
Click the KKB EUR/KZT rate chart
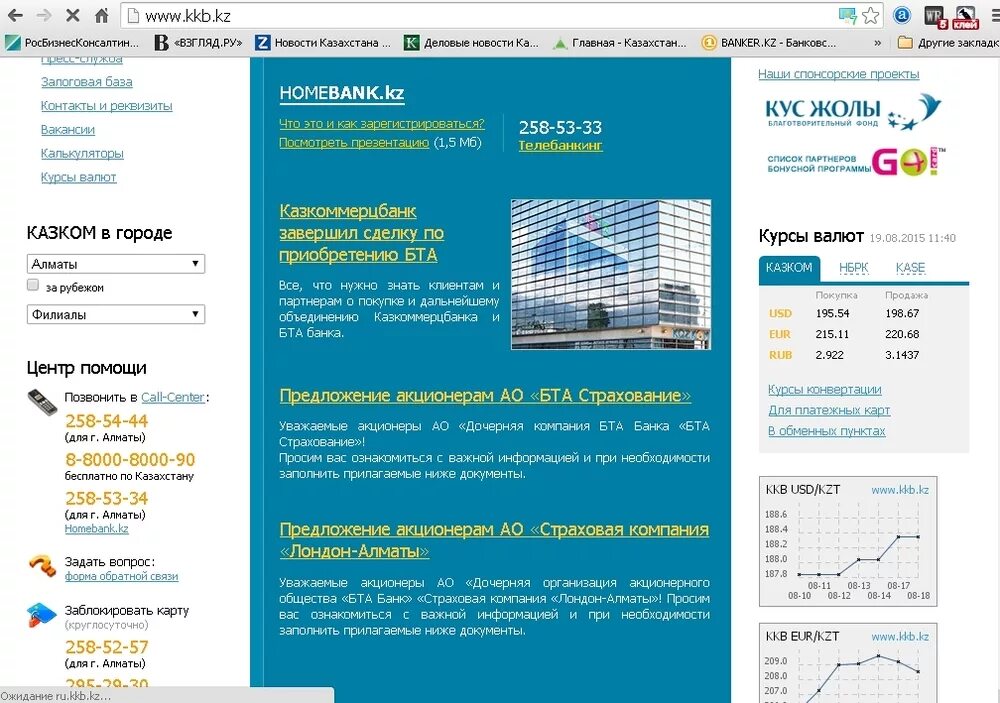tap(848, 663)
